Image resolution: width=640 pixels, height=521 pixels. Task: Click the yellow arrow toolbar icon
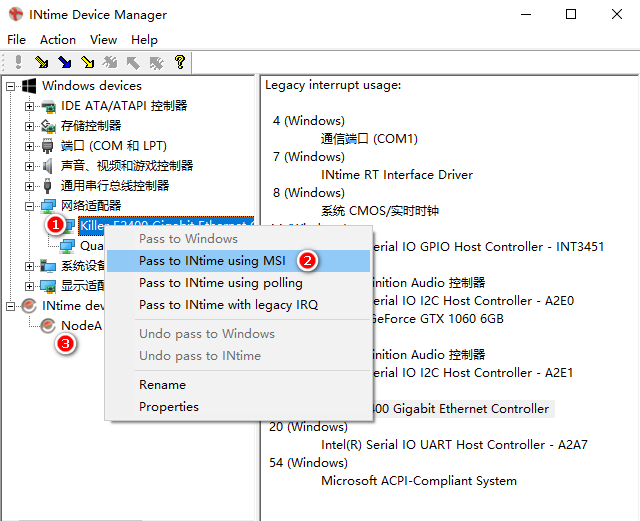87,62
